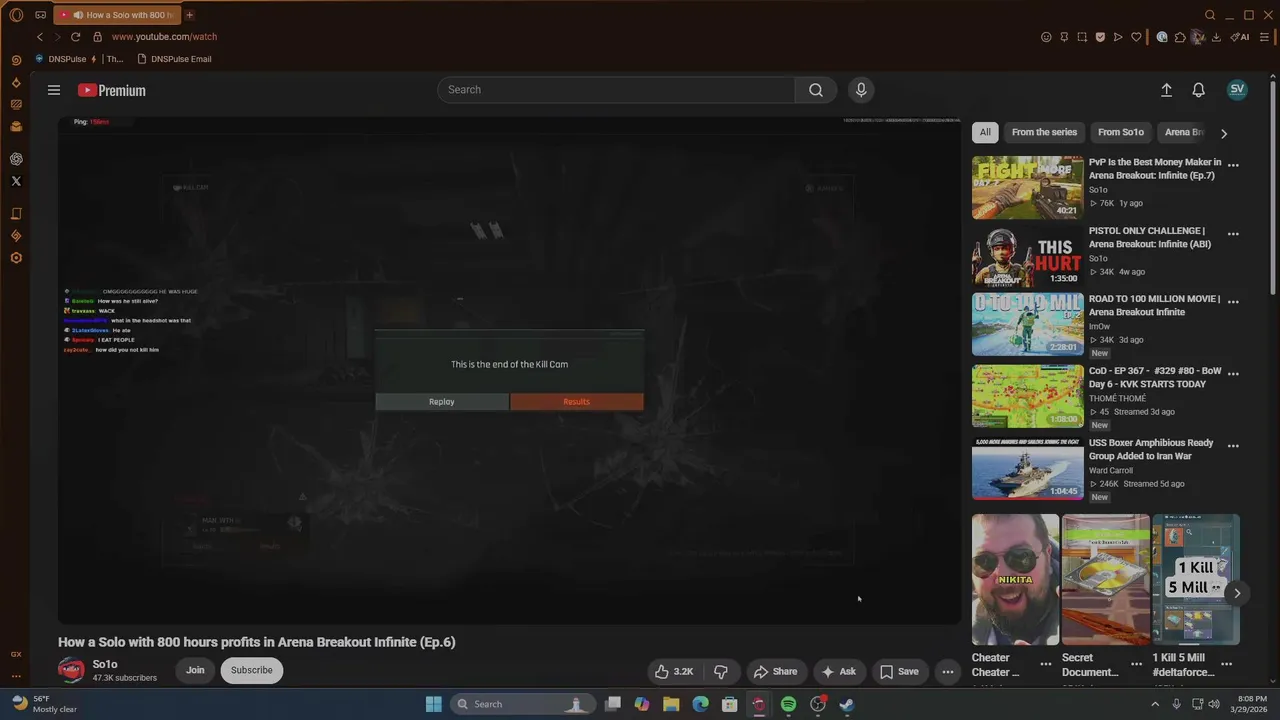Open options for ROAD TO 100 MILLION video

coord(1233,301)
